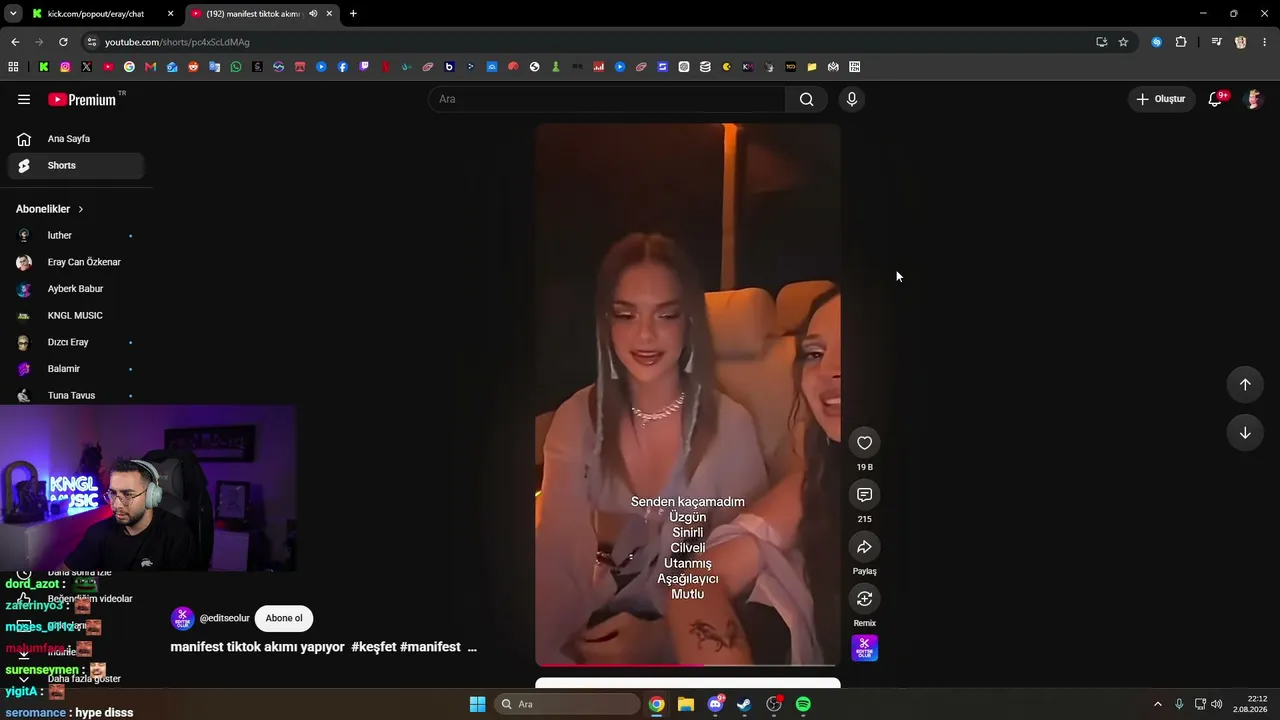
Task: Open Ayberk Babur channel
Action: click(x=76, y=289)
